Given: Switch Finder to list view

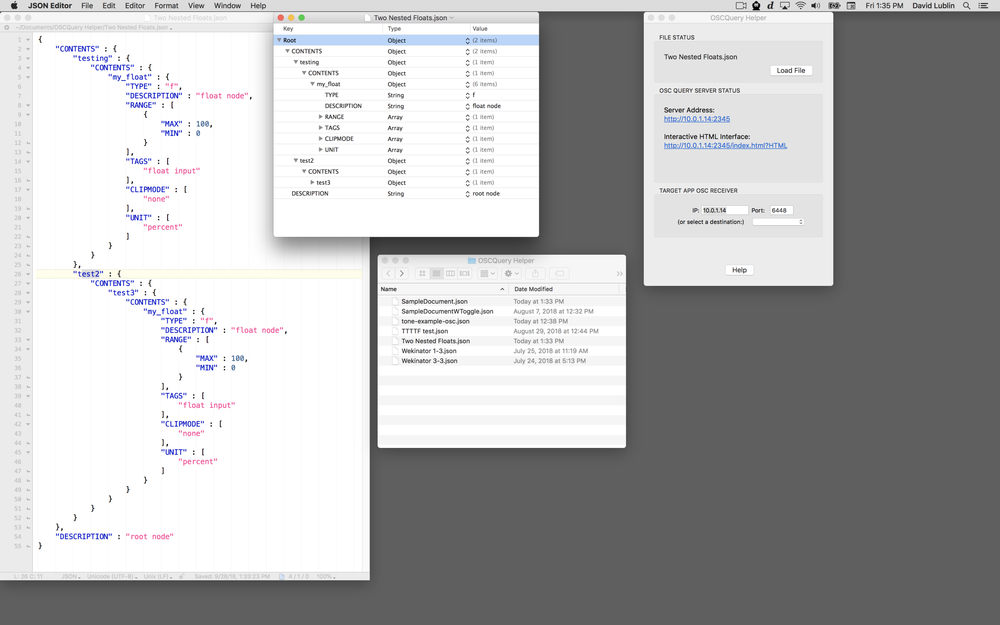Looking at the screenshot, I should (436, 274).
